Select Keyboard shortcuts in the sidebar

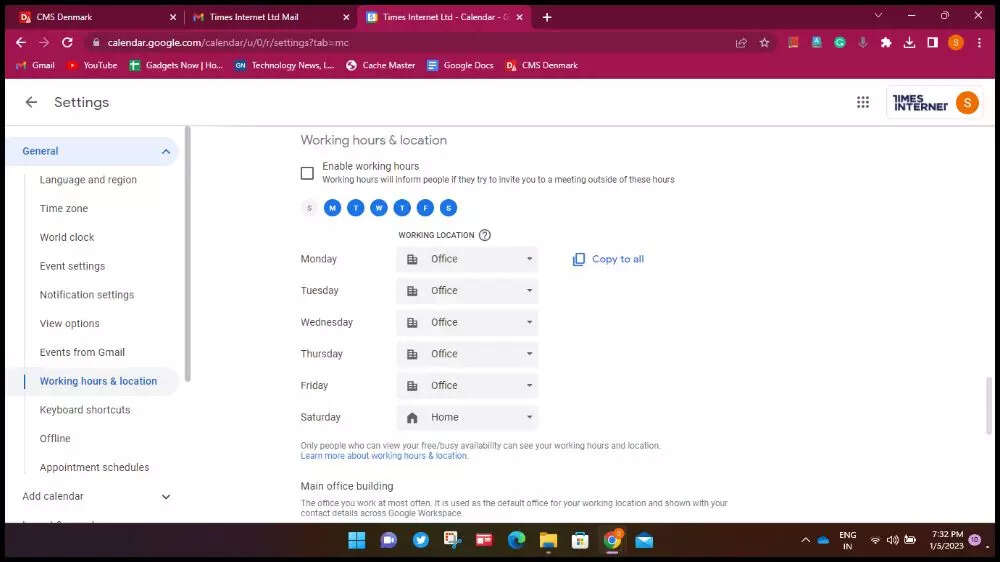[x=85, y=410]
